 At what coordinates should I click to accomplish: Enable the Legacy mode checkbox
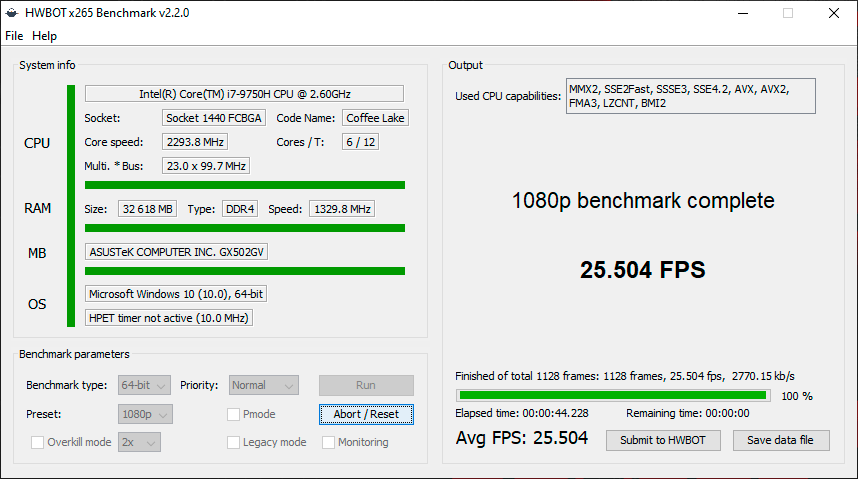(233, 442)
